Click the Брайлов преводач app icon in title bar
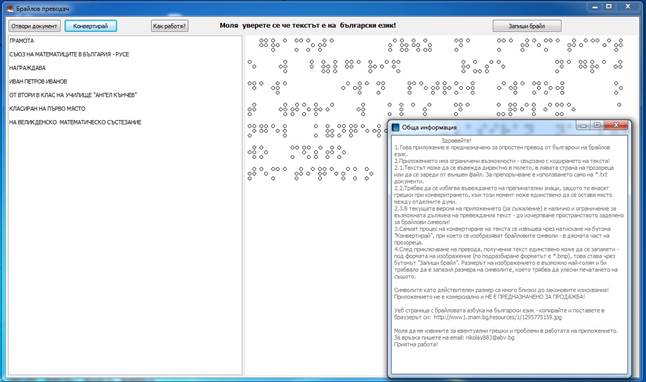The image size is (646, 382). 10,8
